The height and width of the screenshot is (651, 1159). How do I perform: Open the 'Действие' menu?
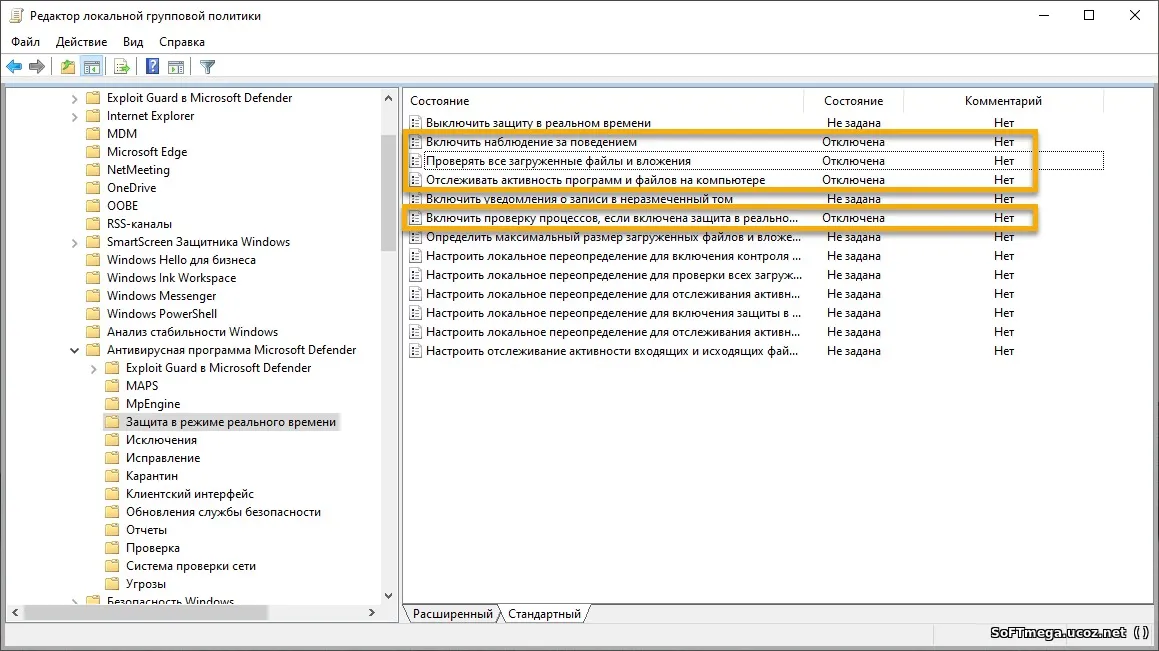point(80,42)
